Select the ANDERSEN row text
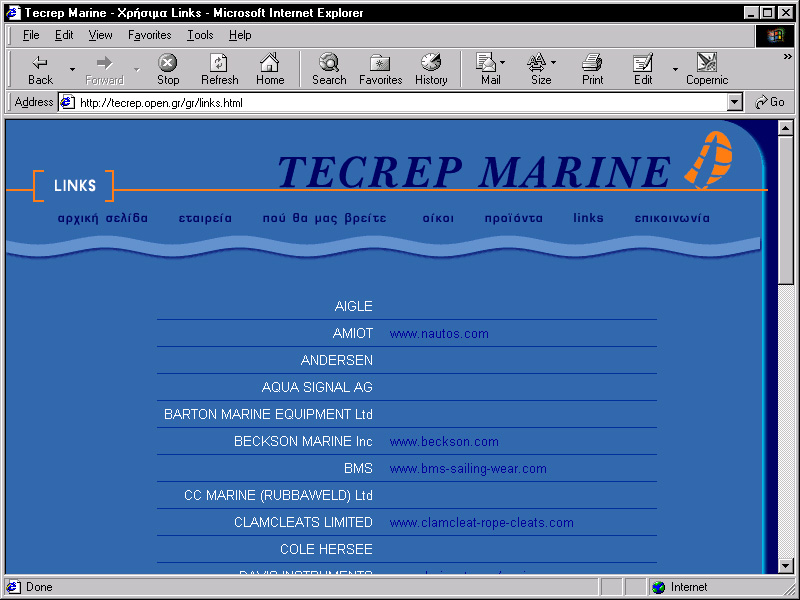Screen dimensions: 800x600 337,360
